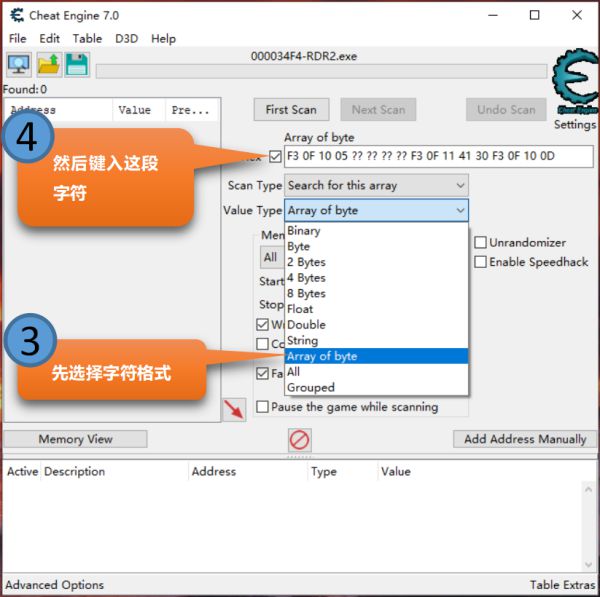Click the scan progress bar
Image resolution: width=600 pixels, height=597 pixels.
[x=320, y=71]
